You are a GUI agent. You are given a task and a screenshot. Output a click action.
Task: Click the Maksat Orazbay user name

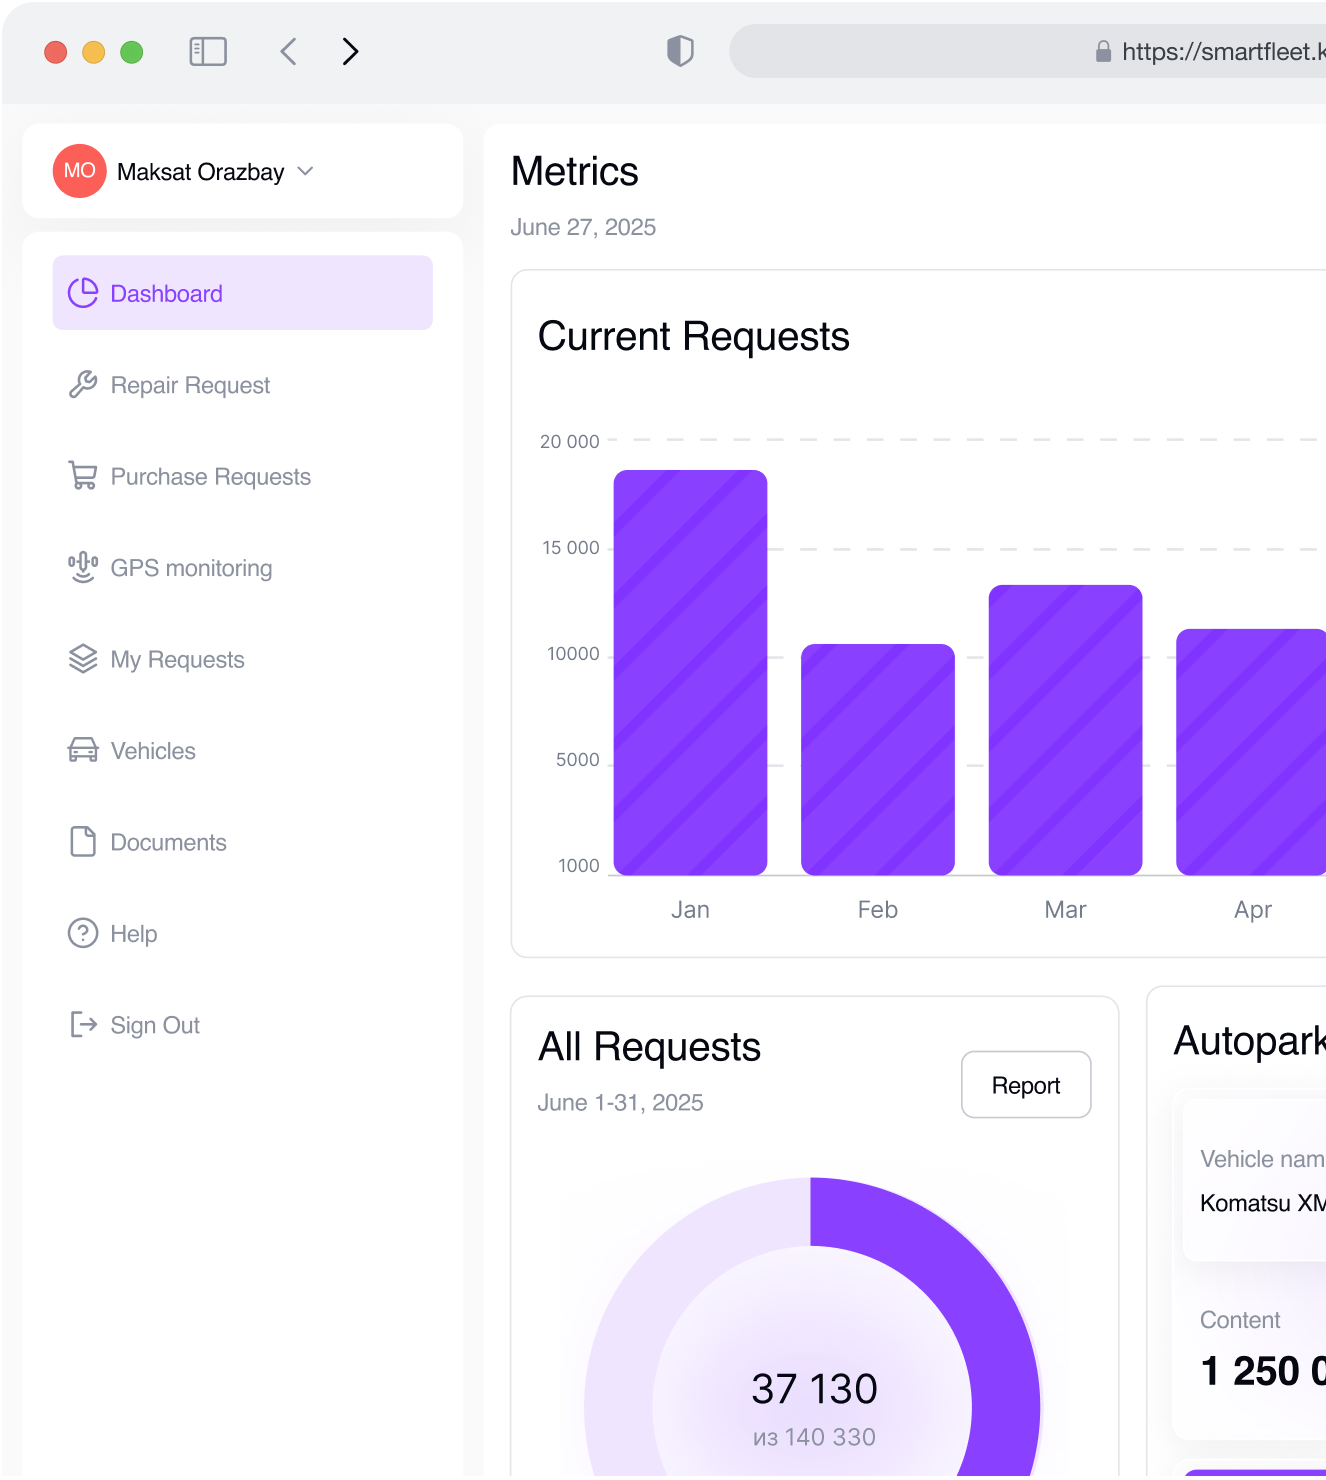point(201,172)
